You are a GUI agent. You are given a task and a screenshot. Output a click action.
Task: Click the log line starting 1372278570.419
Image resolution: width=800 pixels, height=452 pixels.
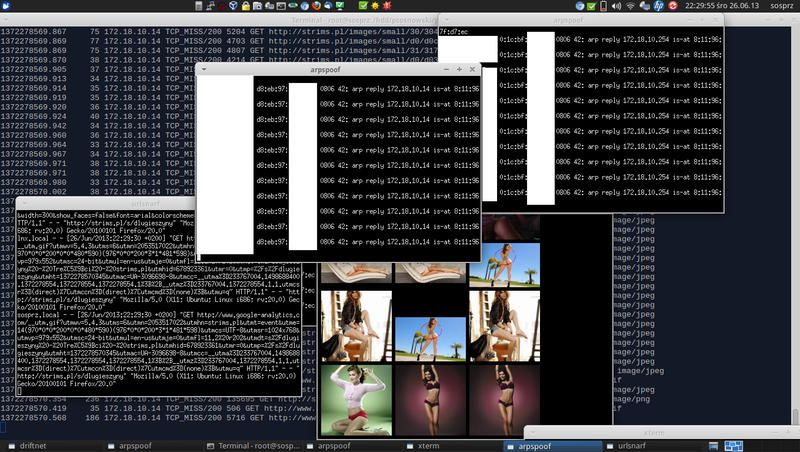(x=158, y=408)
